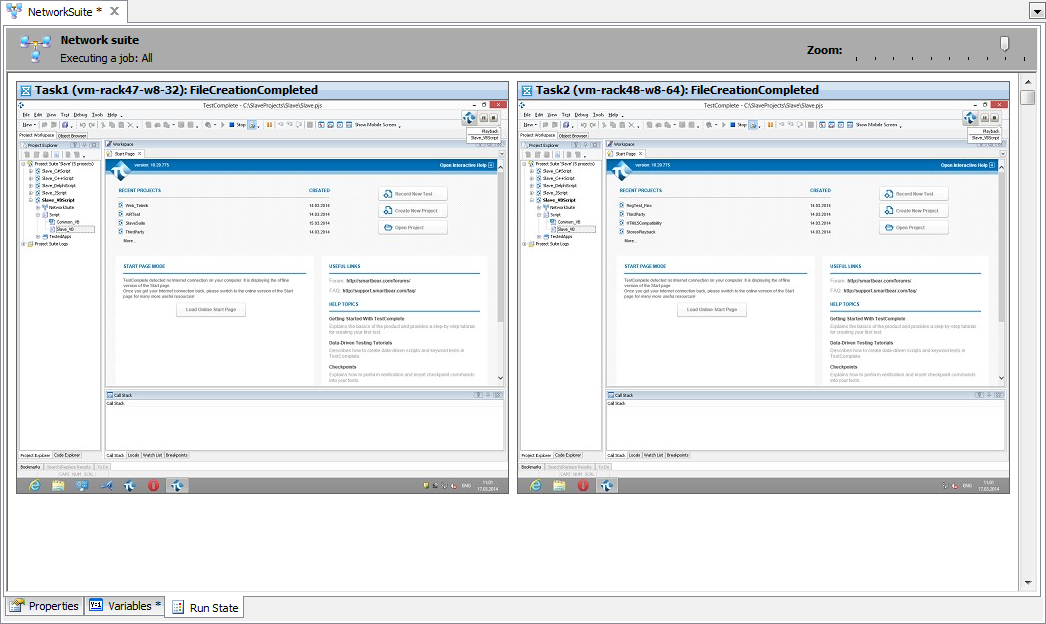In Task2 screen, open HTML5Compatibility recent project
The width and height of the screenshot is (1046, 624).
tap(644, 223)
